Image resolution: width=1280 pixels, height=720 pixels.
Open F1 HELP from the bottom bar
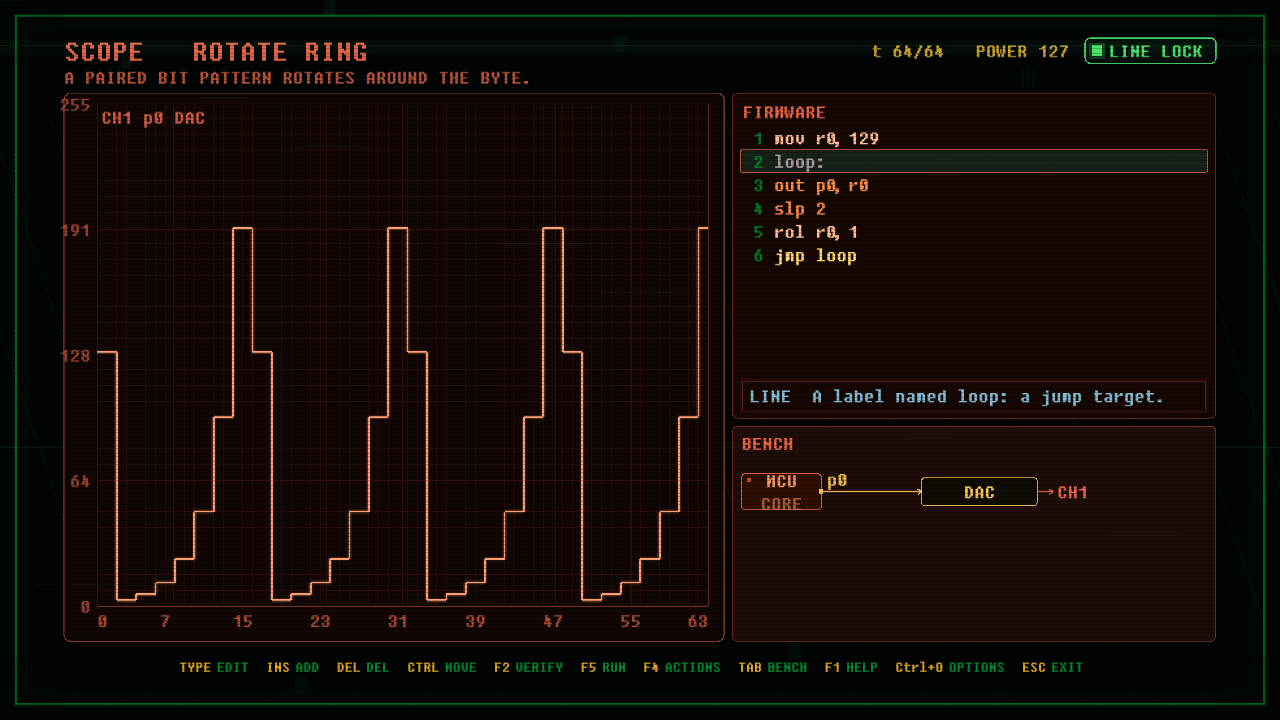[851, 667]
